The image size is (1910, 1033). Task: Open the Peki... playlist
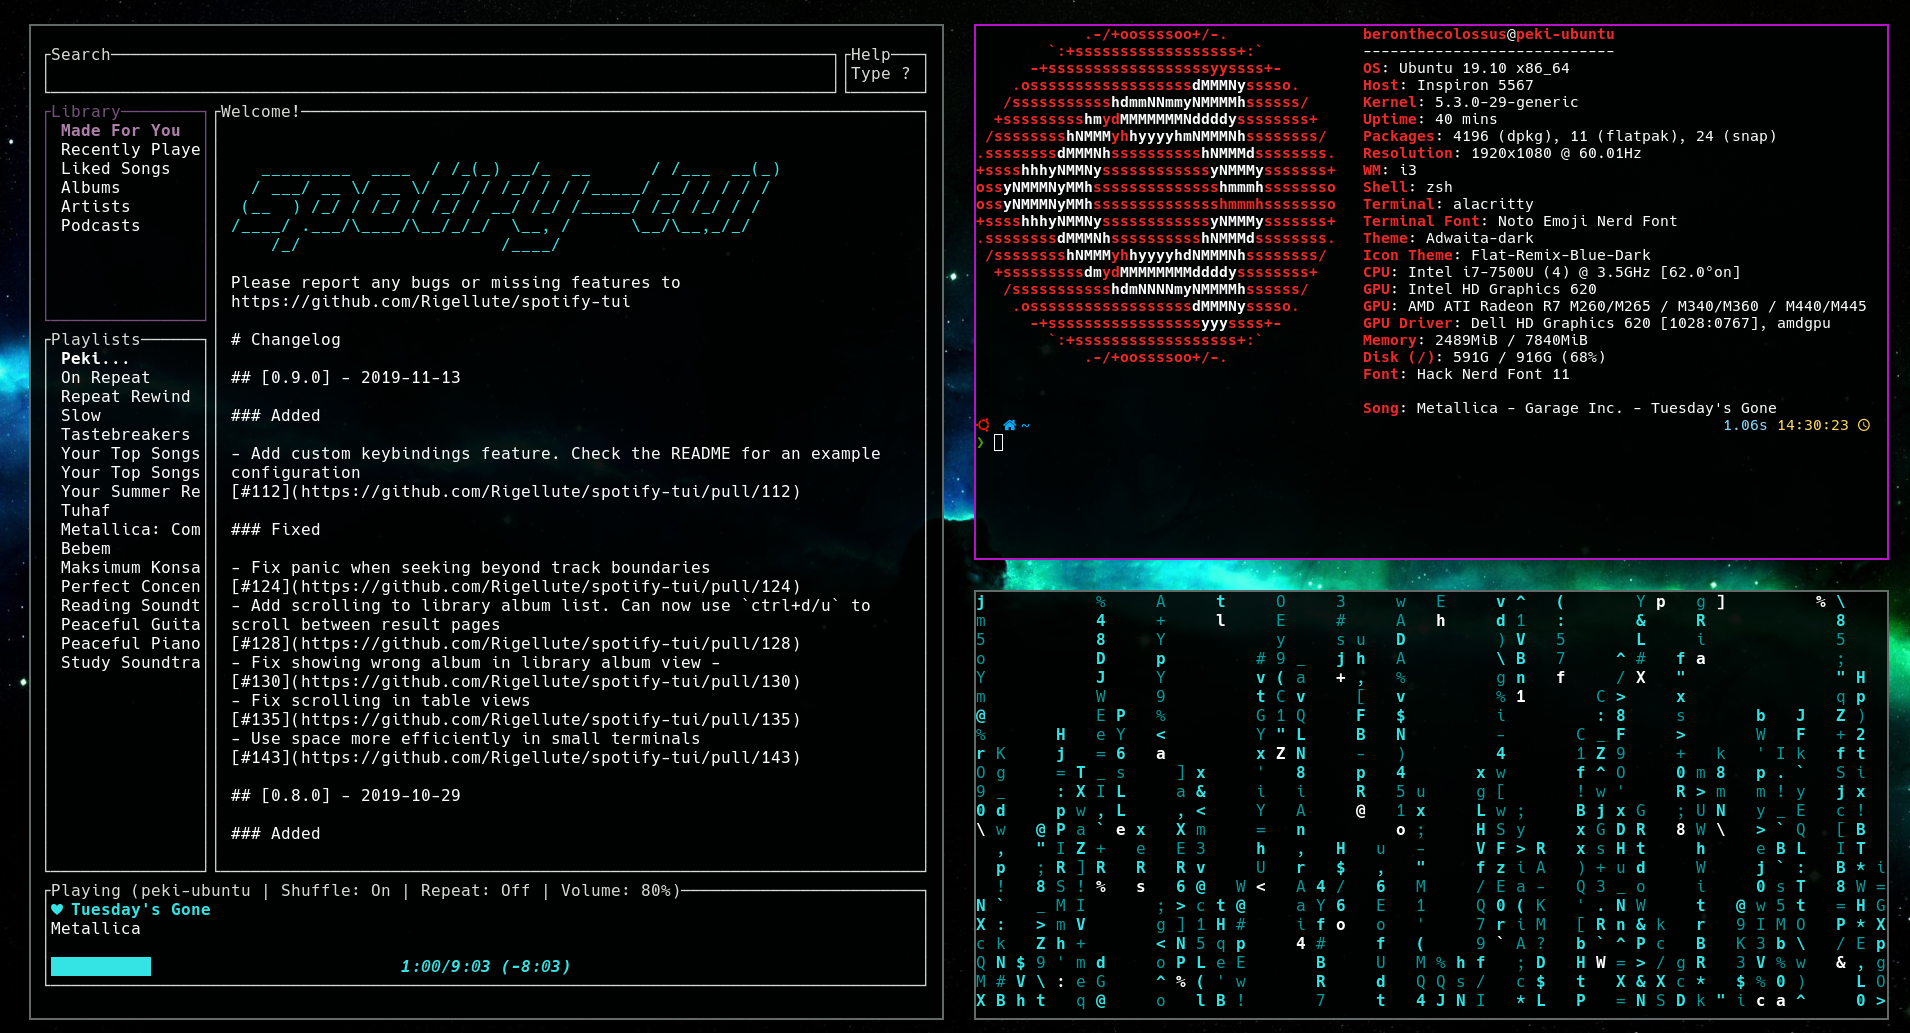pos(96,359)
